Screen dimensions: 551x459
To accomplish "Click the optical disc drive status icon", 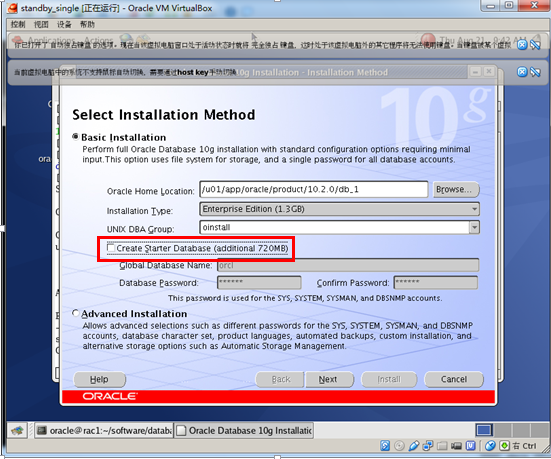I will tap(399, 446).
